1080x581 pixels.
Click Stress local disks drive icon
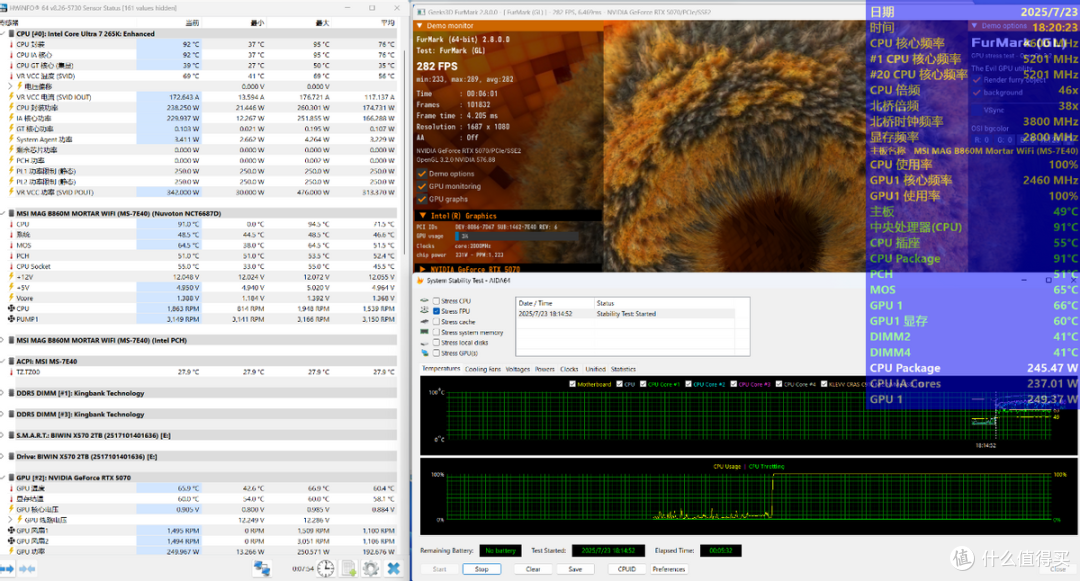pyautogui.click(x=424, y=343)
